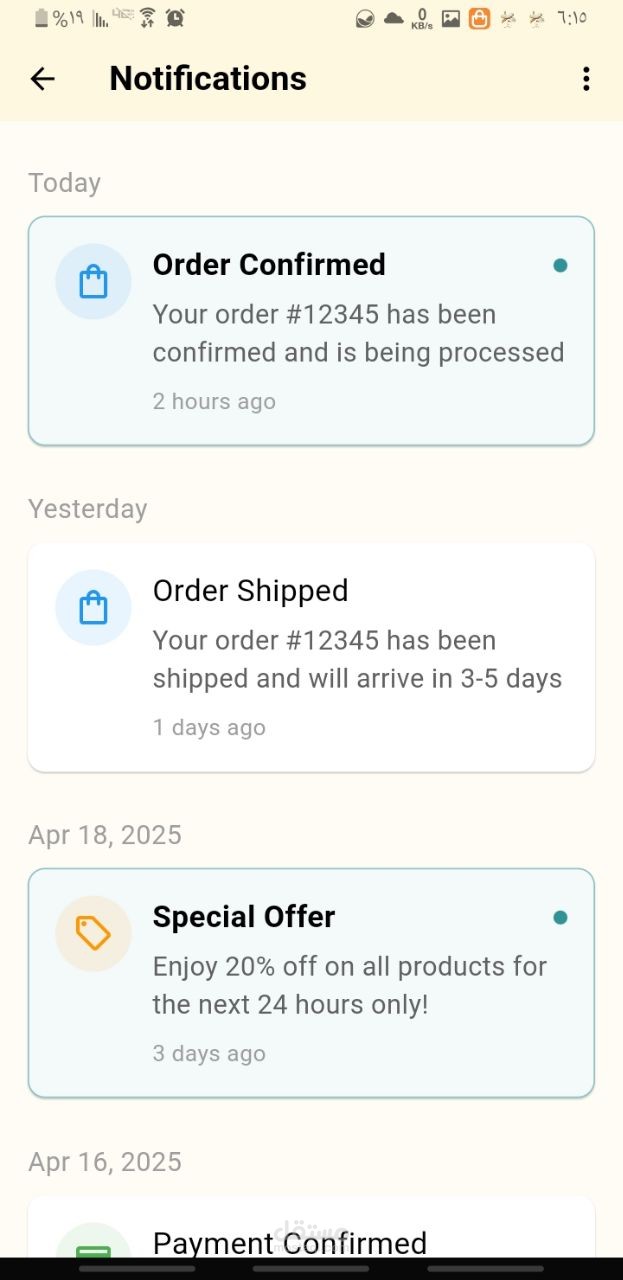The height and width of the screenshot is (1280, 623).
Task: Tap the unread dot on Order Confirmed
Action: pos(560,266)
